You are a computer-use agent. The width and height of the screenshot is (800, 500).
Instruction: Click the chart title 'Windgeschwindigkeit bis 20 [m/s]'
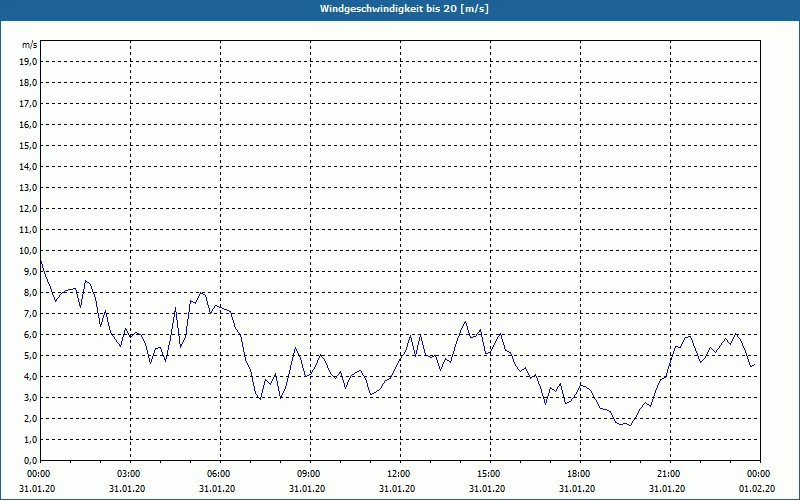pos(404,9)
